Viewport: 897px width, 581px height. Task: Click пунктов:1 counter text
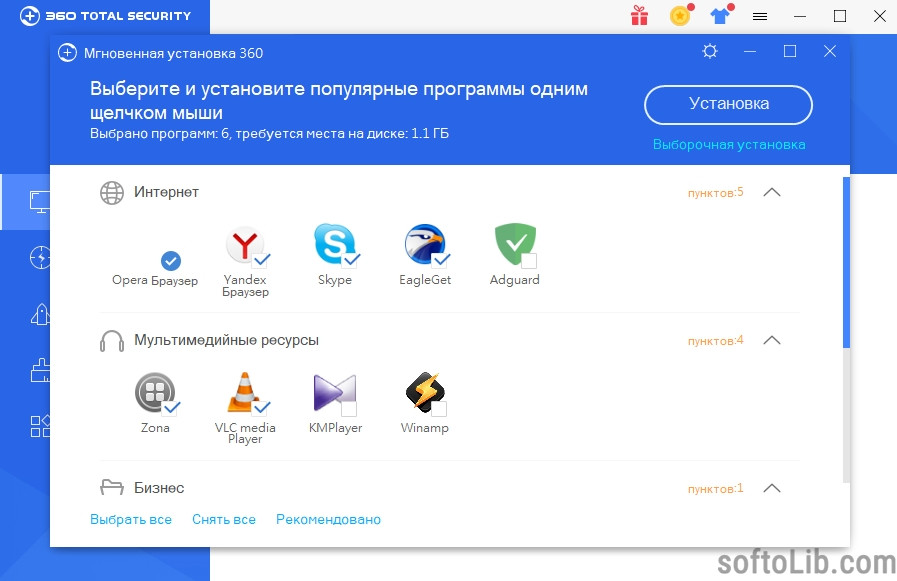(x=716, y=489)
